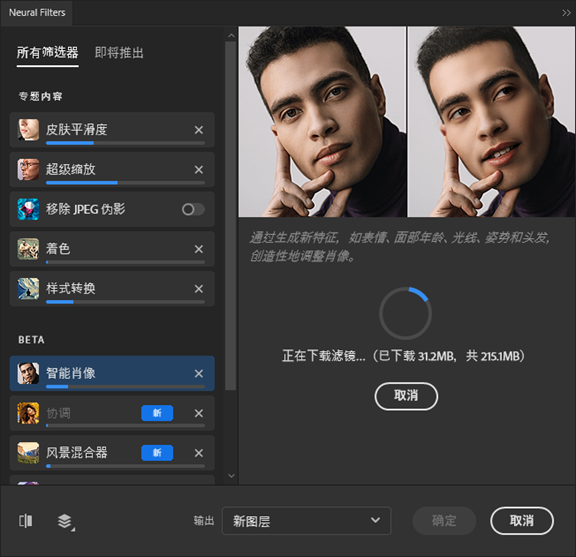576x557 pixels.
Task: Toggle the before/after preview icon
Action: [x=26, y=521]
